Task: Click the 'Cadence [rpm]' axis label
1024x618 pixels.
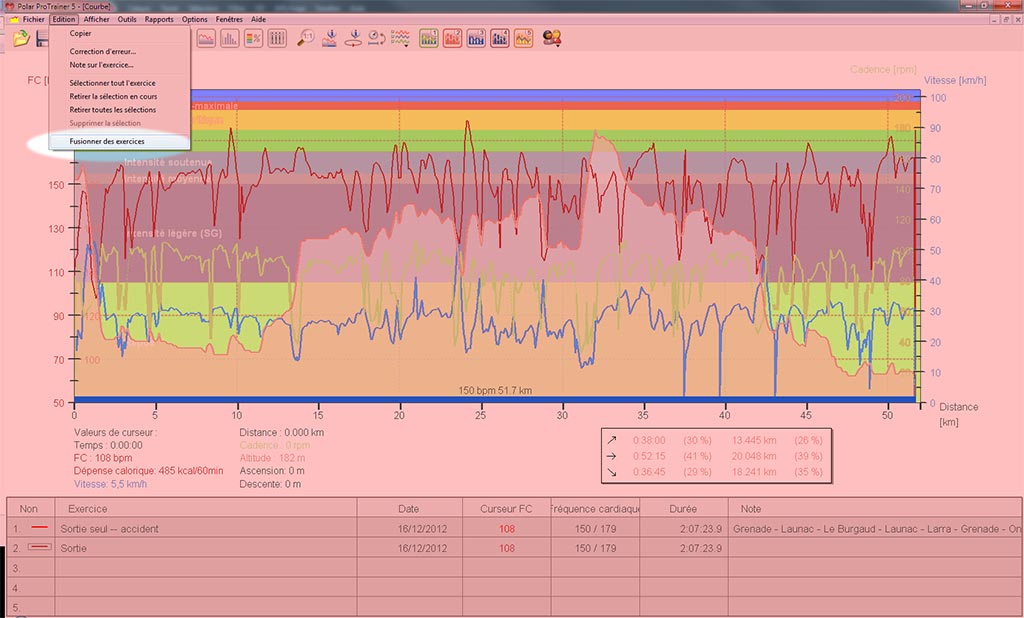Action: click(x=883, y=69)
